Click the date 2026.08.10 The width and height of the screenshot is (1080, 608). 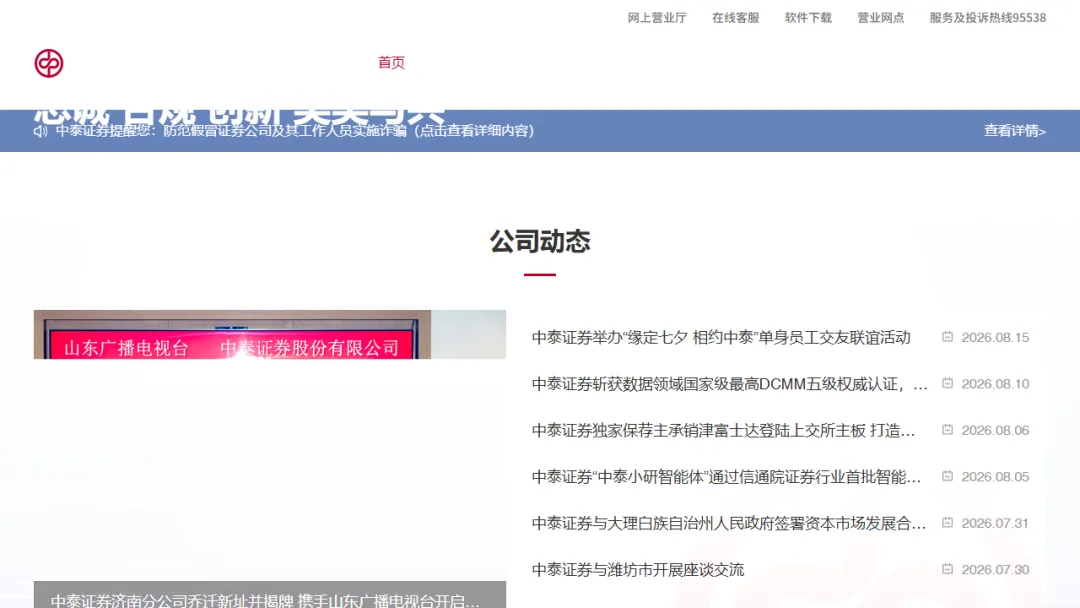995,384
